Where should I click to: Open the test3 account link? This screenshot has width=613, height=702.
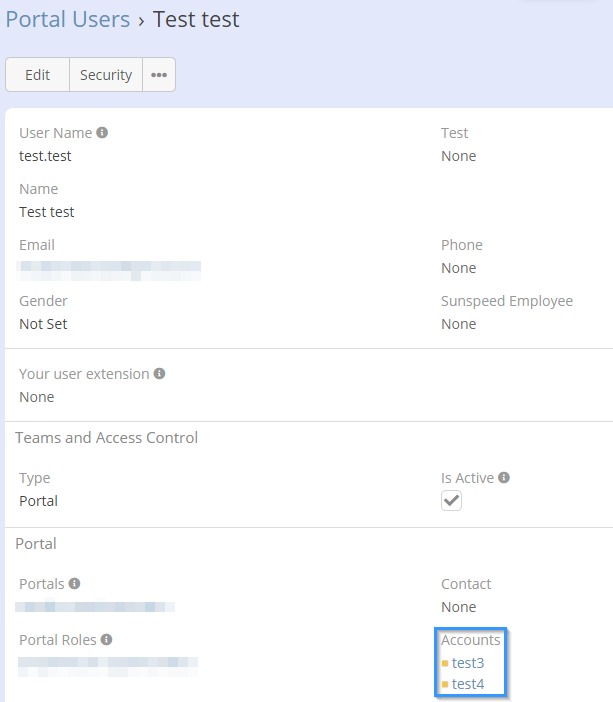pos(468,662)
